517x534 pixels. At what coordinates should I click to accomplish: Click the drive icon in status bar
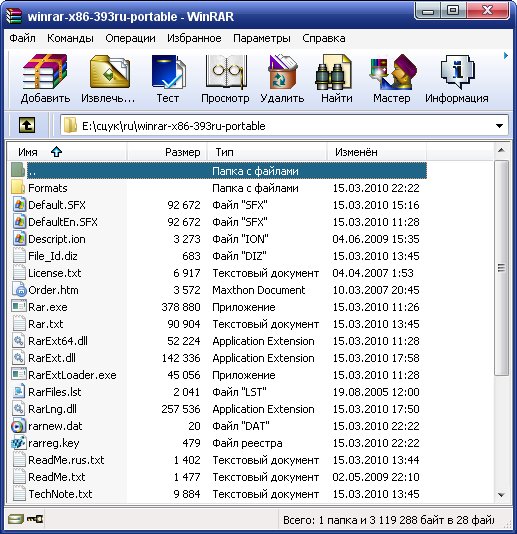(16, 519)
